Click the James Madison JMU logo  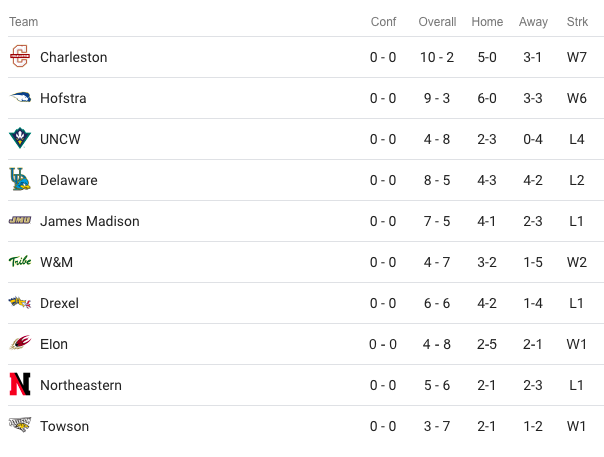pos(19,221)
